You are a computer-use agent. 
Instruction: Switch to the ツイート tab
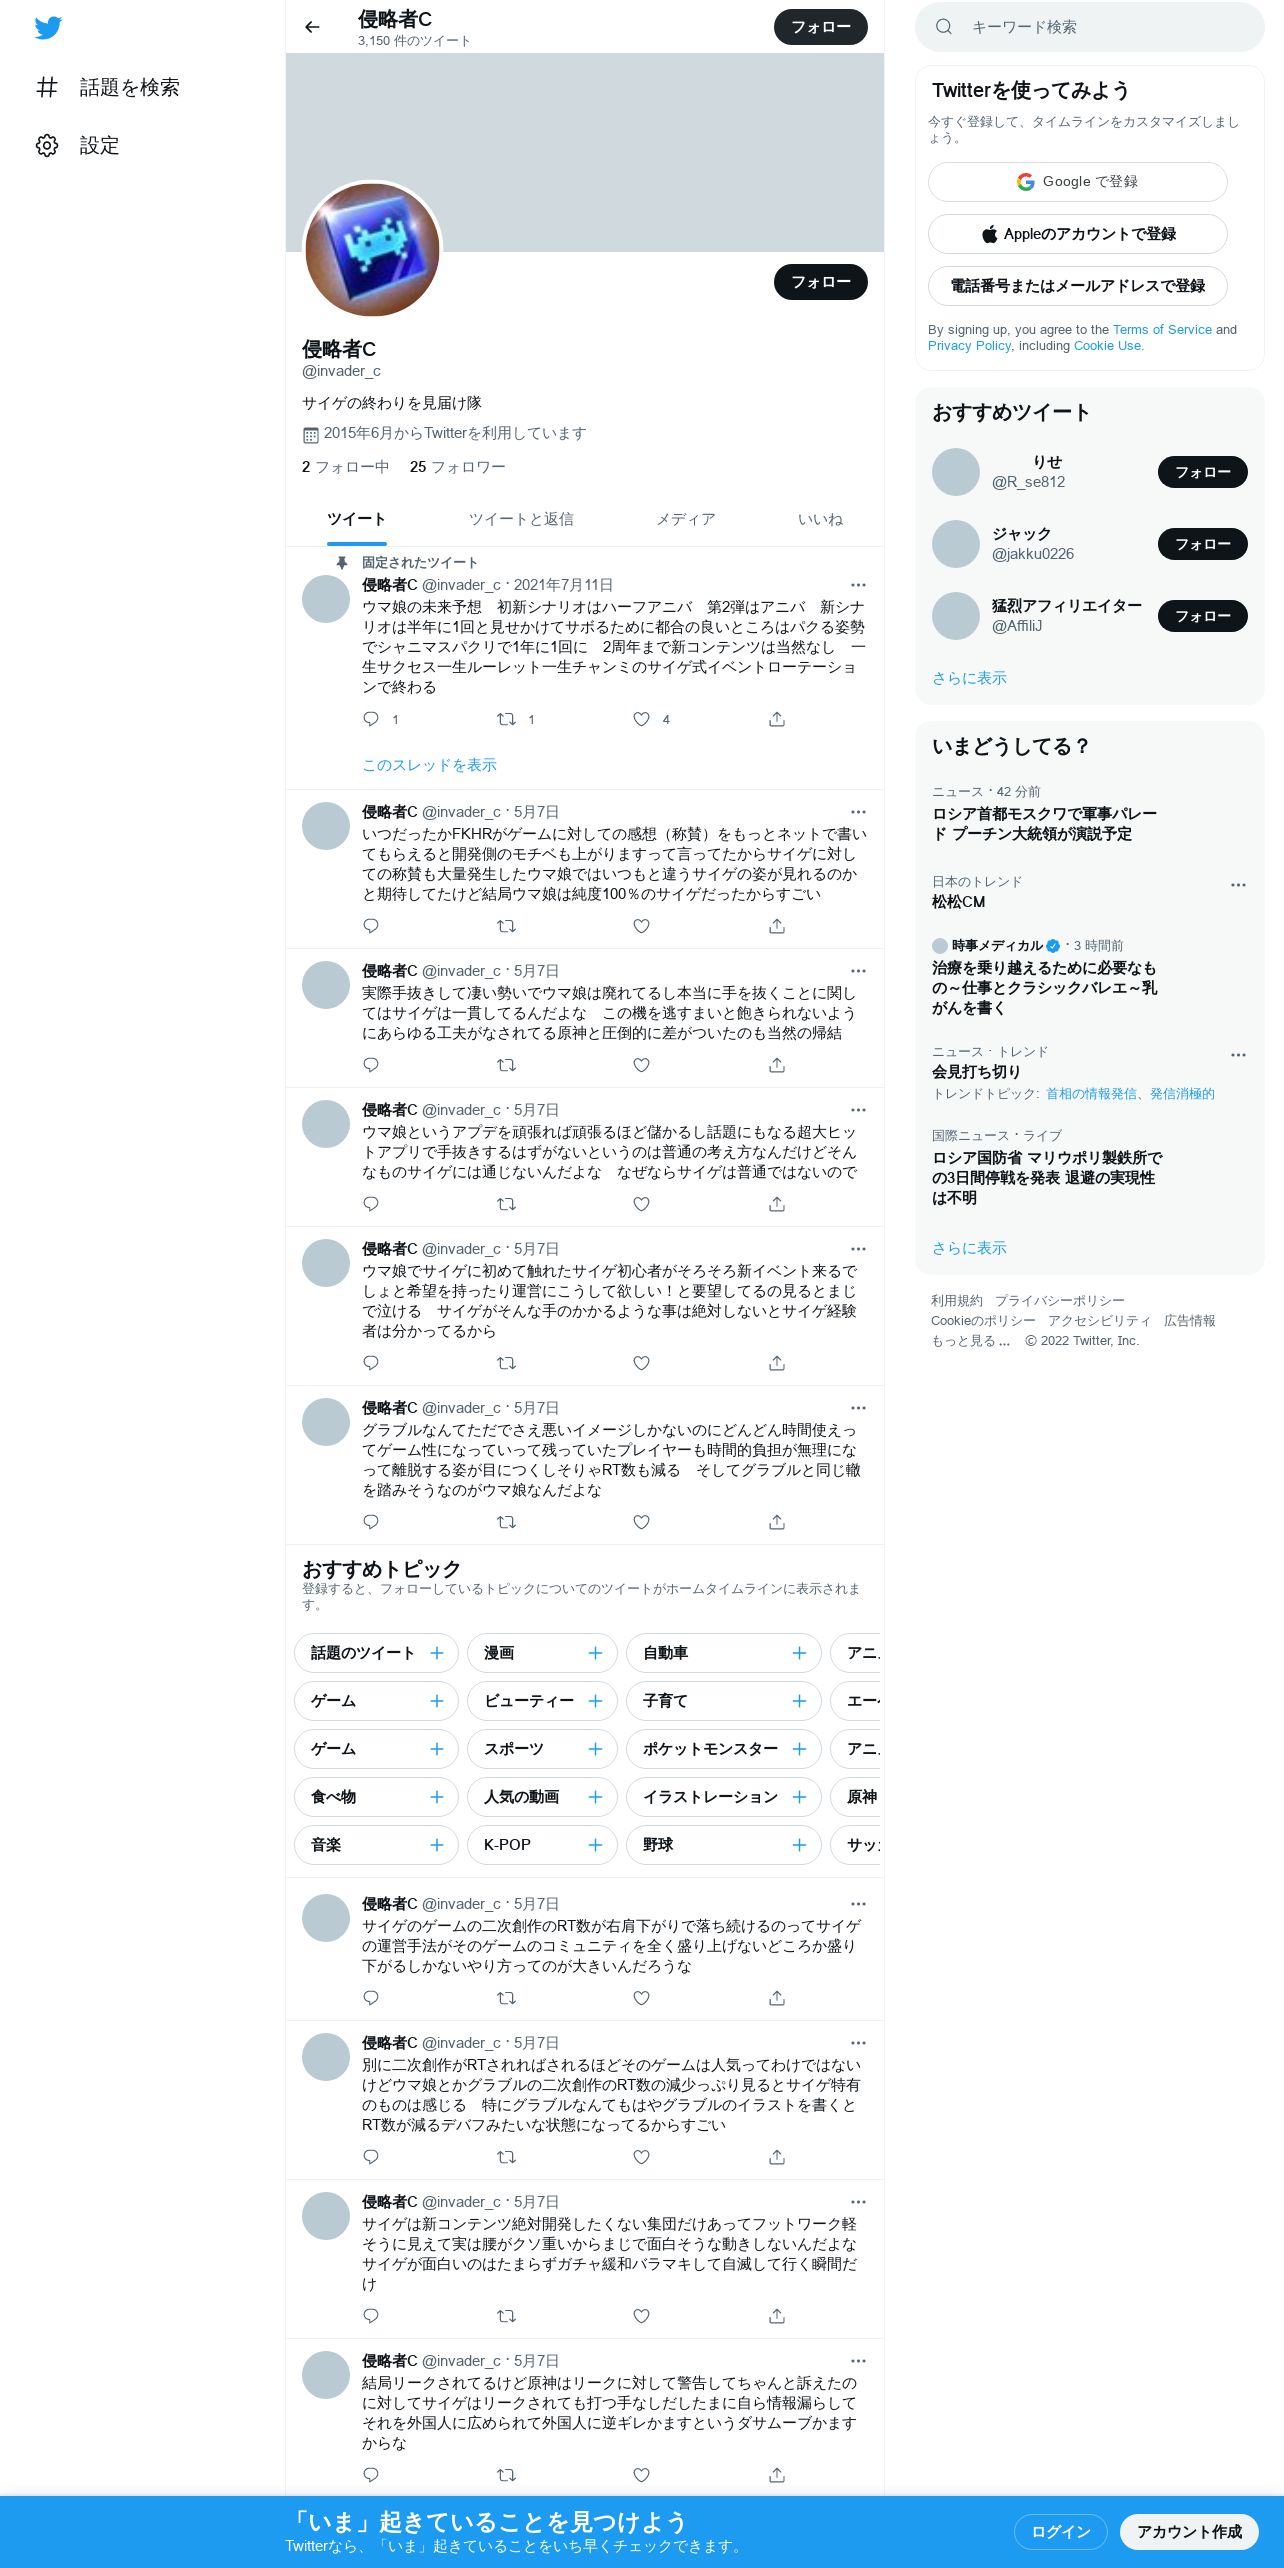pyautogui.click(x=356, y=519)
